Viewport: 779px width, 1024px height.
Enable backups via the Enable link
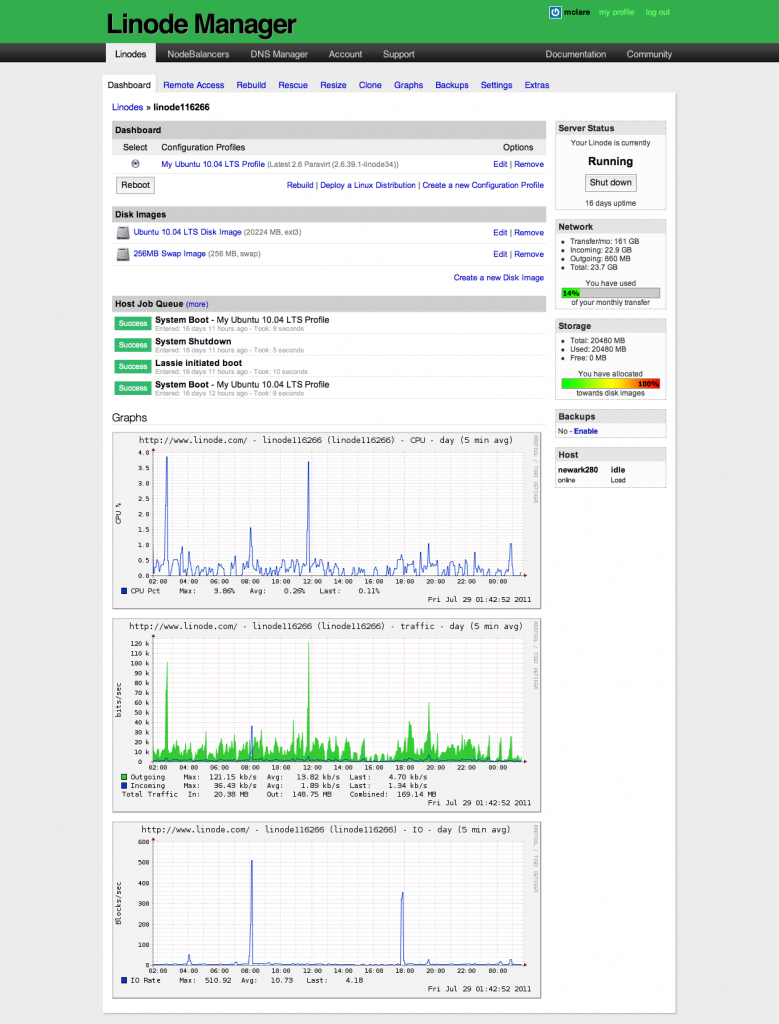[x=585, y=431]
